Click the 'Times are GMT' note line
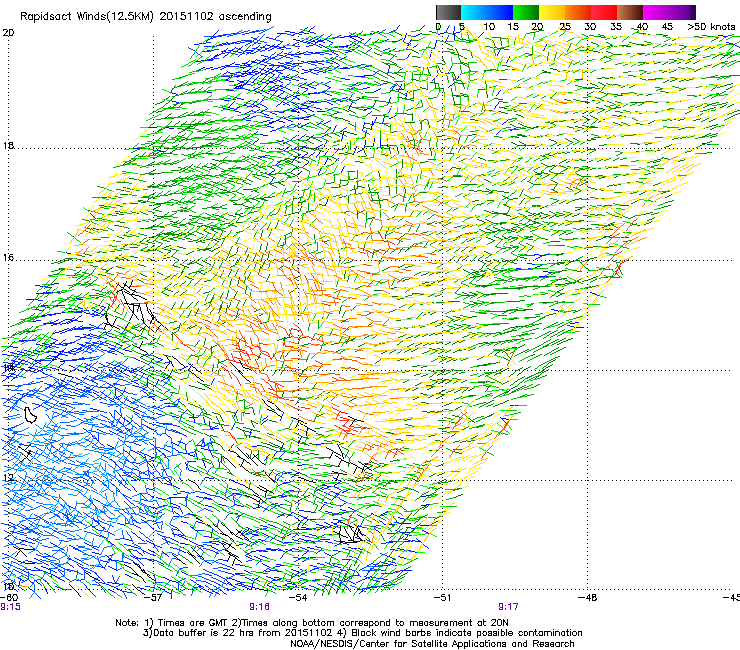This screenshot has width=740, height=650. tap(311, 623)
